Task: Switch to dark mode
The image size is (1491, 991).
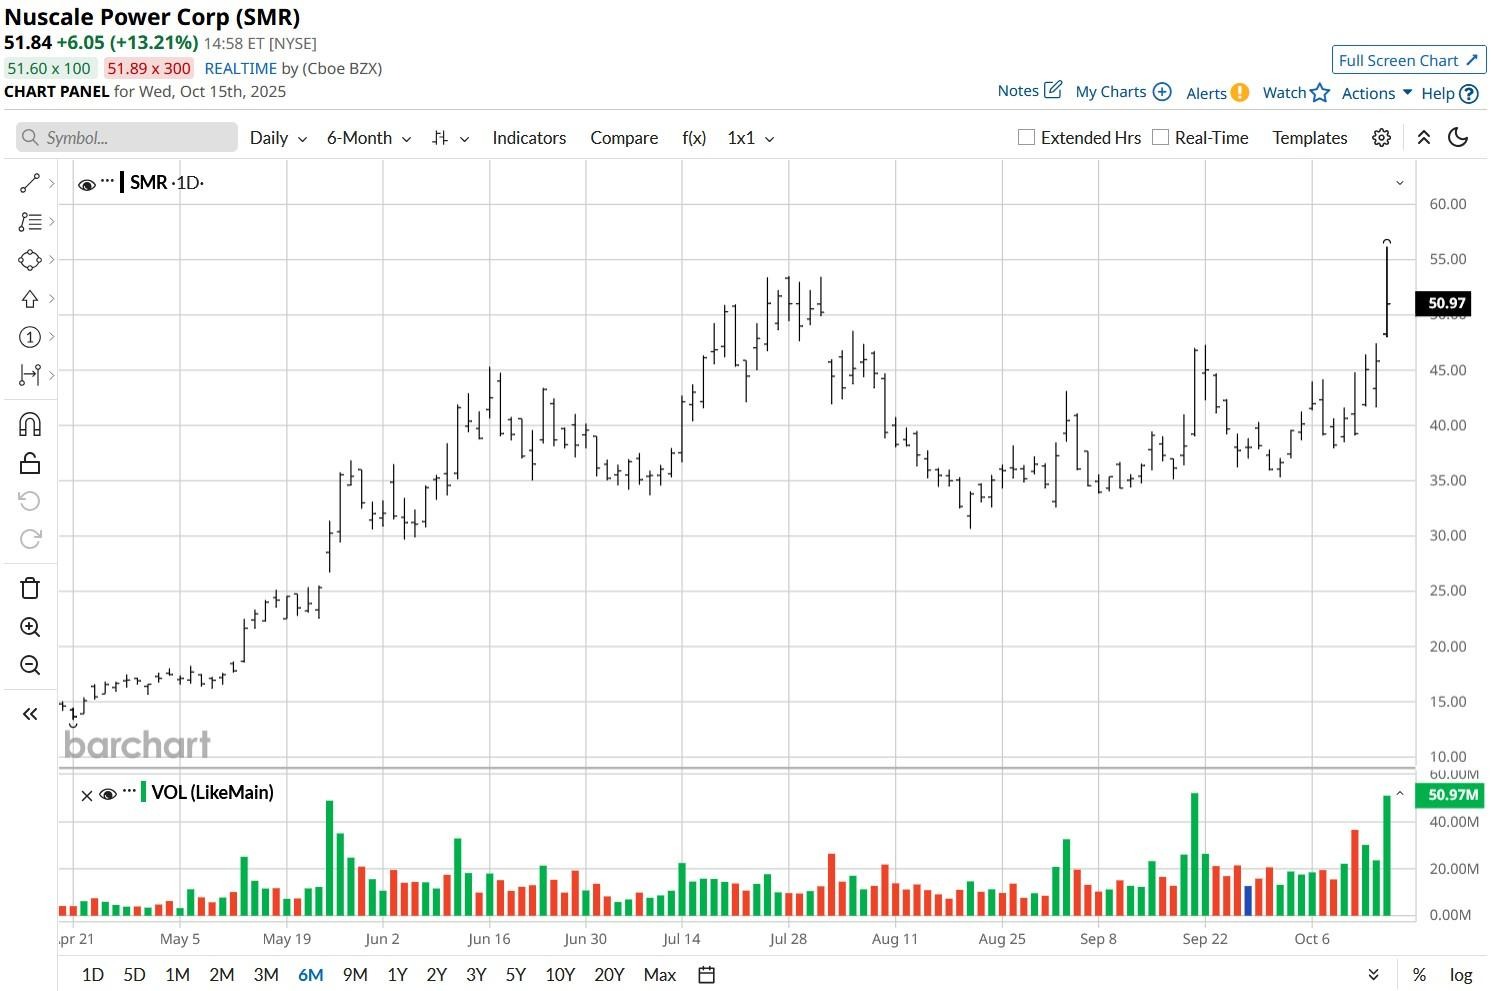Action: tap(1458, 138)
